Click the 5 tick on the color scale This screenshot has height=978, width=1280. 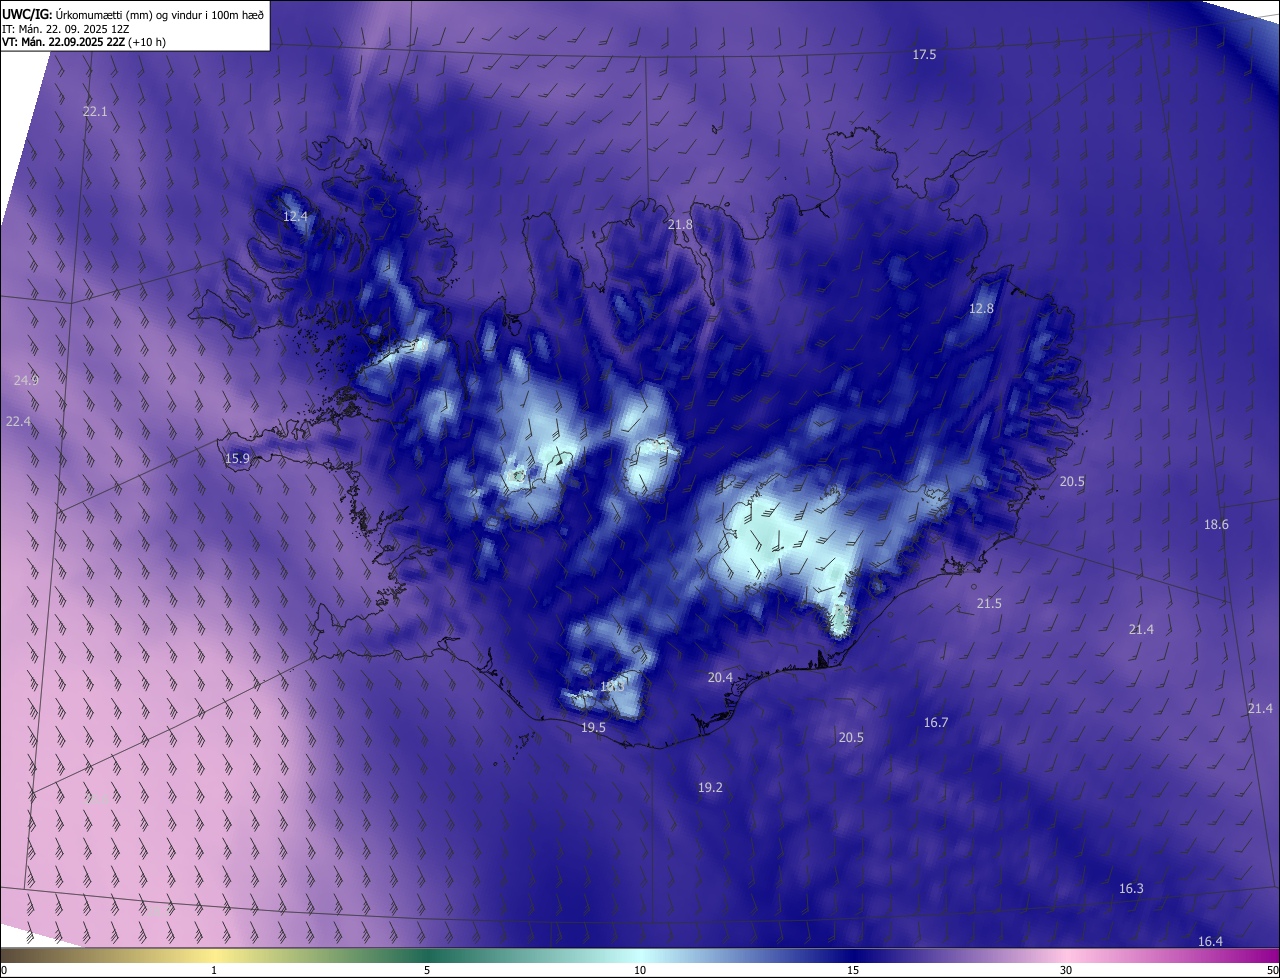point(427,971)
